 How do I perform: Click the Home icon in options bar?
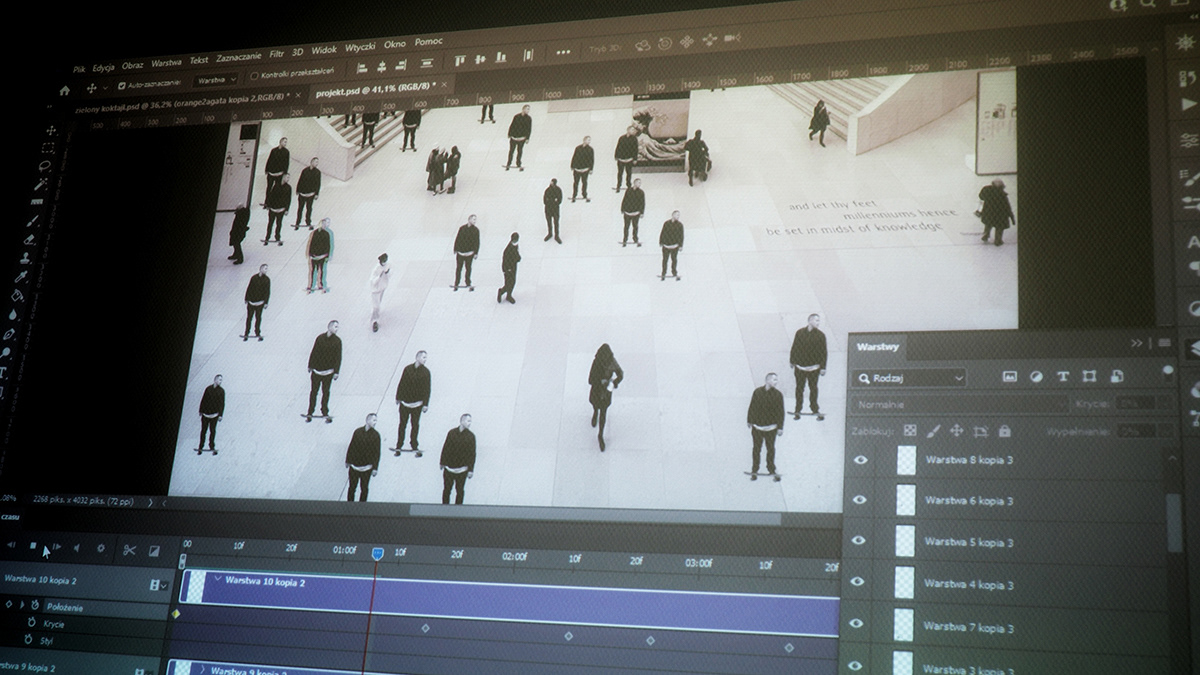click(x=64, y=91)
